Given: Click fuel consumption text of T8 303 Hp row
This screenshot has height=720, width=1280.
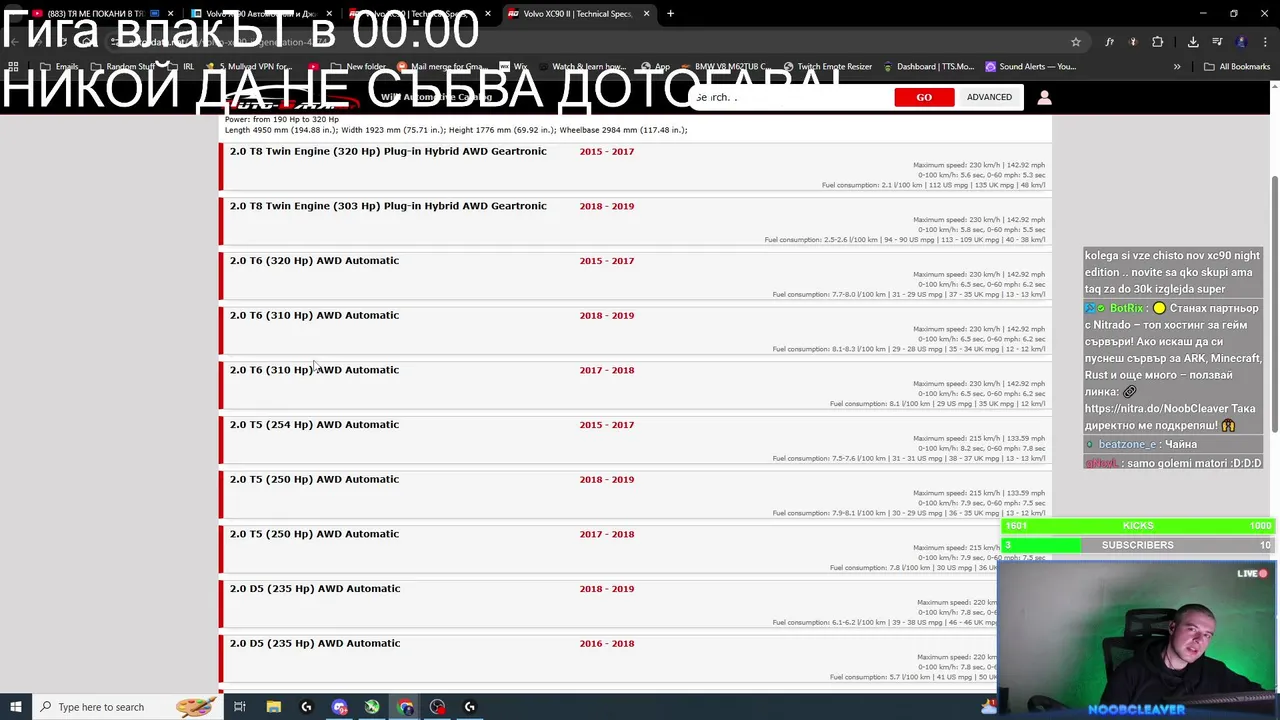Looking at the screenshot, I should click(x=905, y=240).
